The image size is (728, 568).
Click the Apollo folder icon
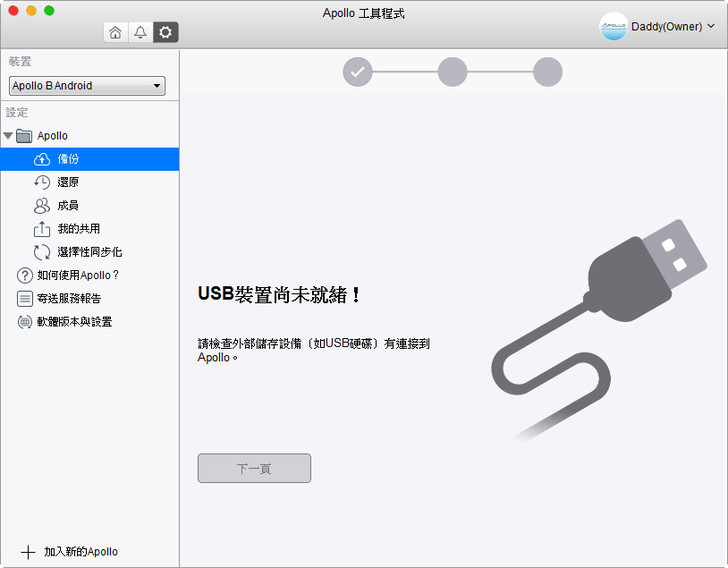coord(24,136)
